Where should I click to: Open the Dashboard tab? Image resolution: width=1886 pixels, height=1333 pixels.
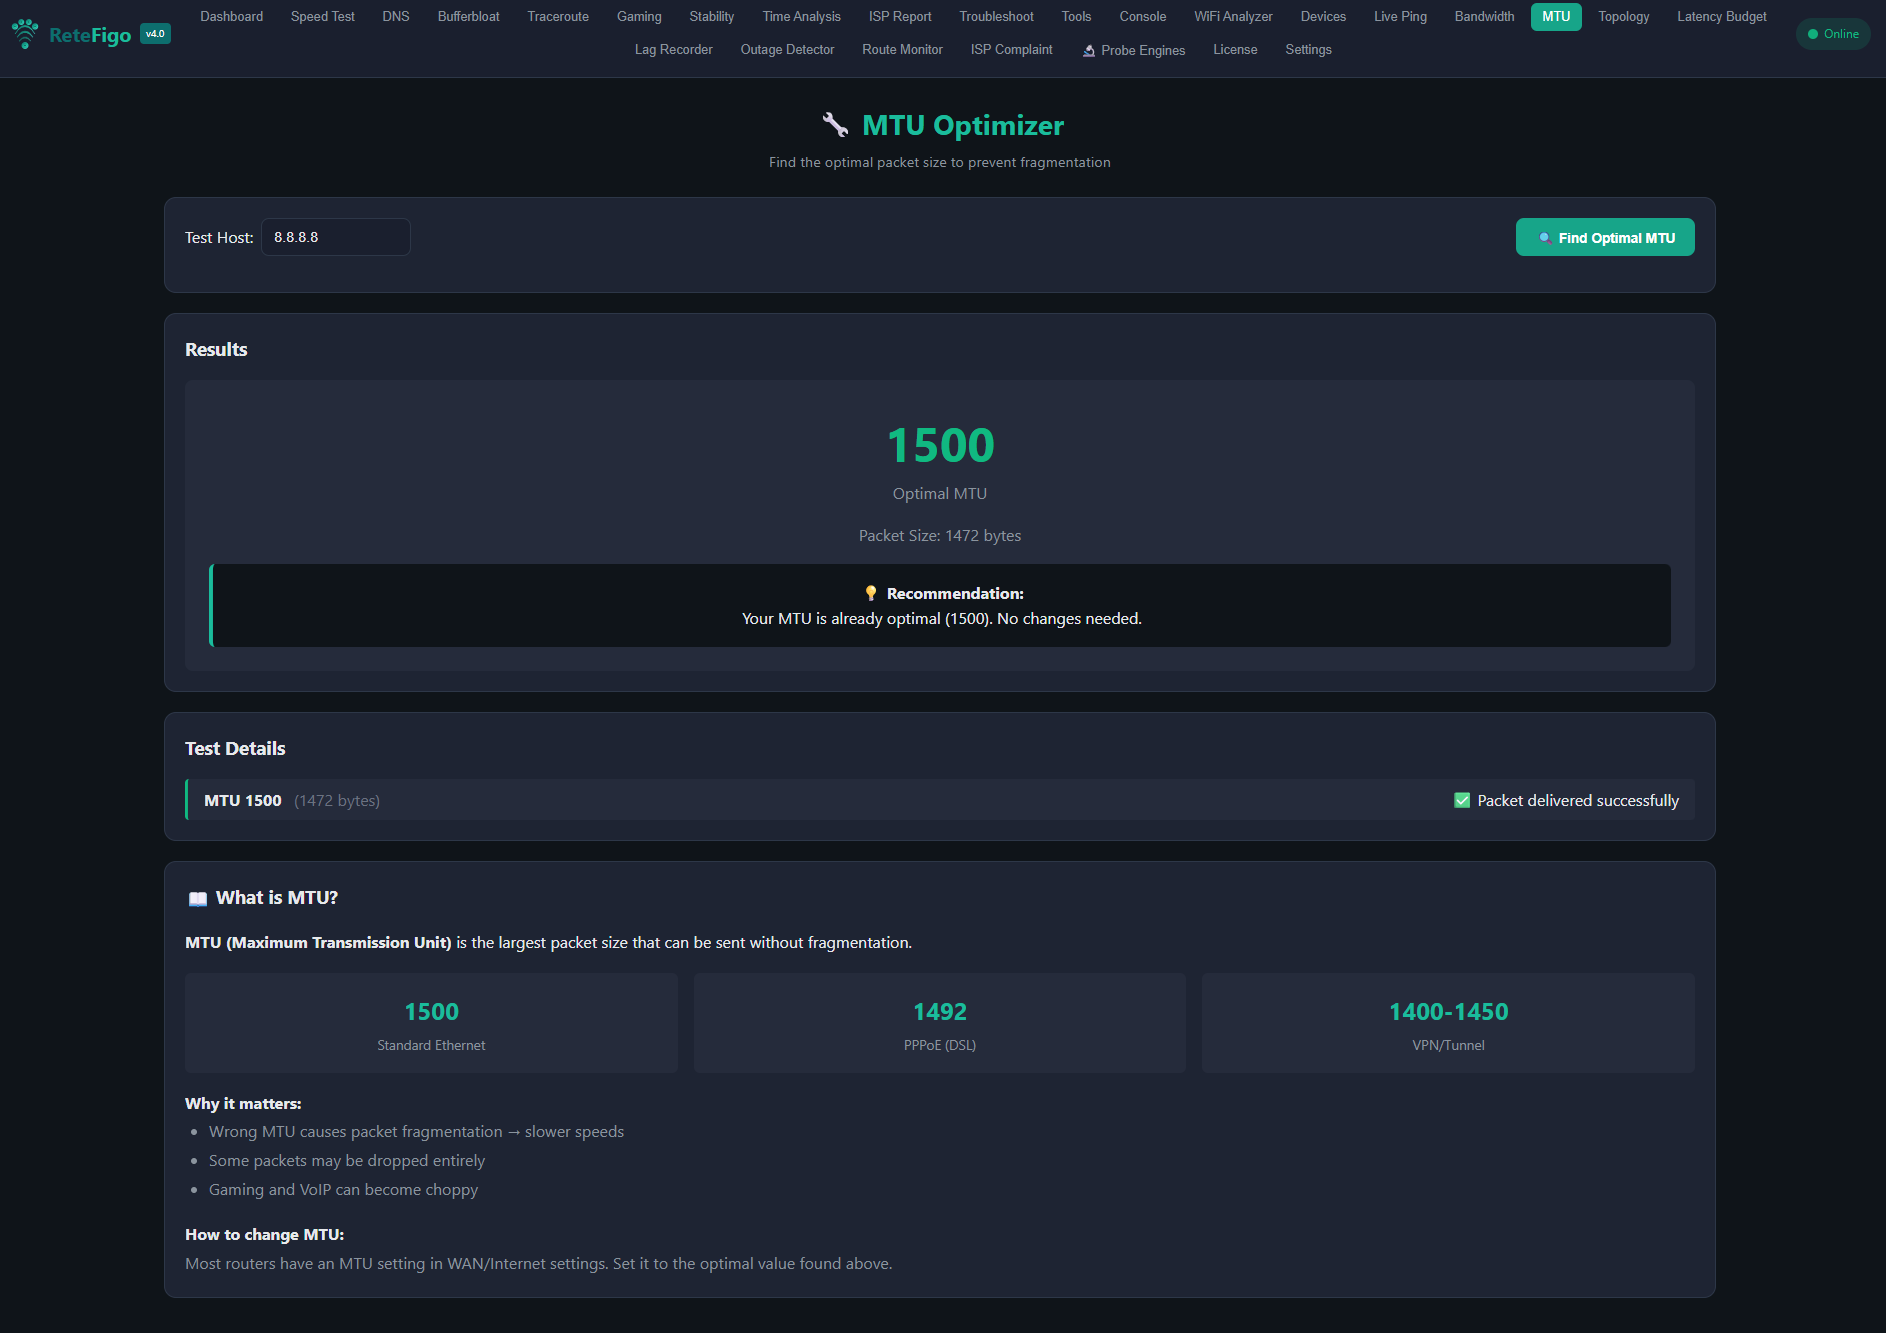point(231,17)
